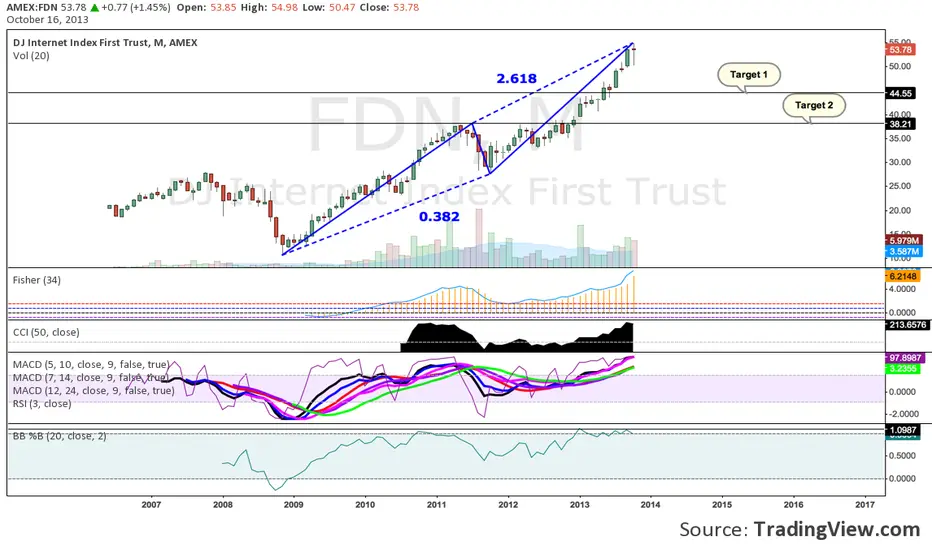932x550 pixels.
Task: Click the MACD (7, 14, close, 9) label
Action: coord(90,378)
